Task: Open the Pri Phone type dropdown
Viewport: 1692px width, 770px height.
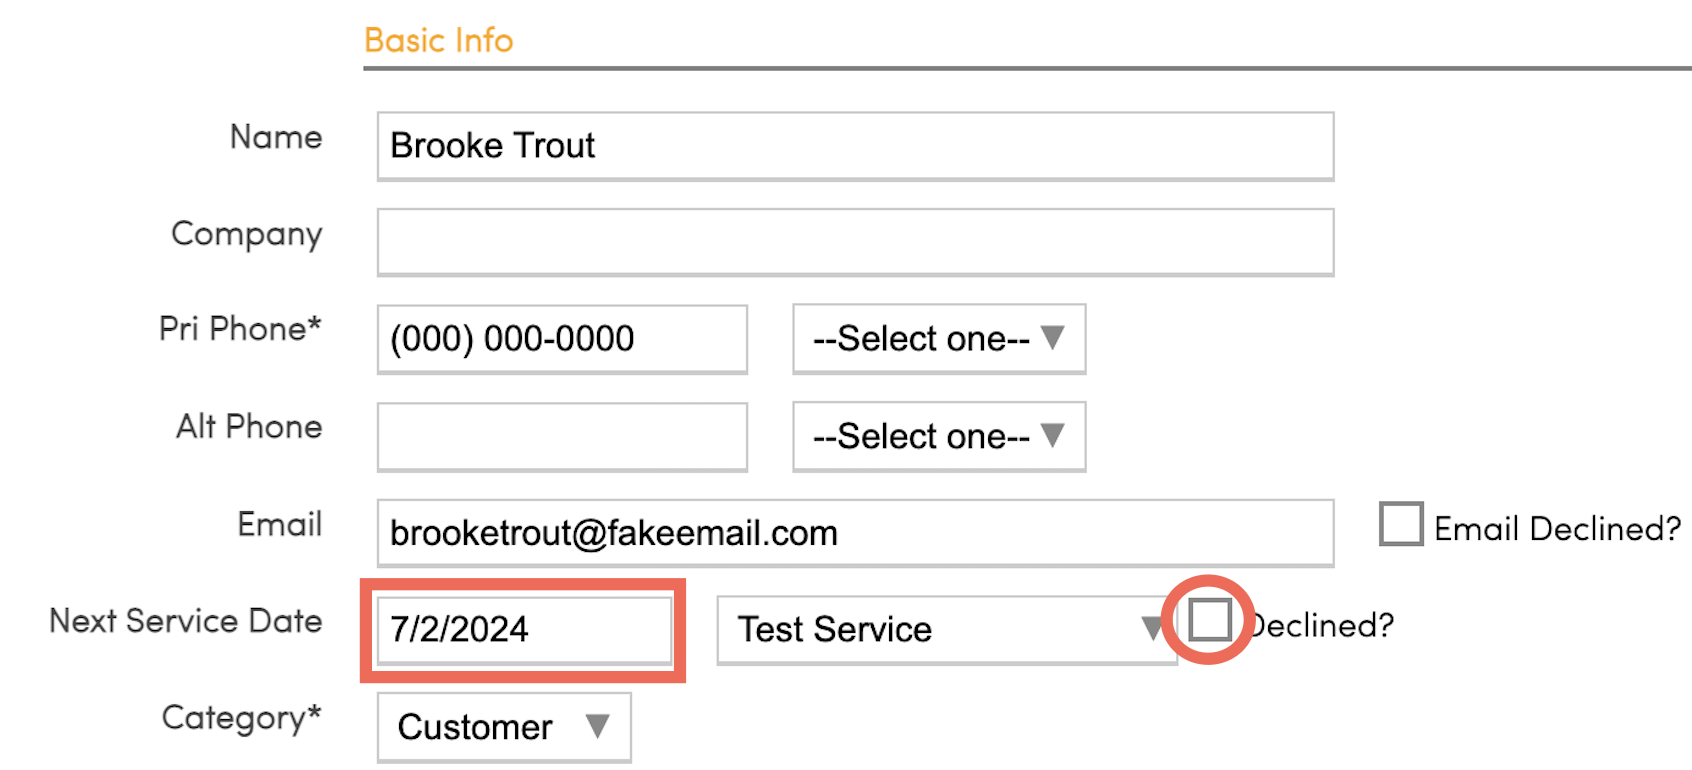Action: pyautogui.click(x=938, y=339)
